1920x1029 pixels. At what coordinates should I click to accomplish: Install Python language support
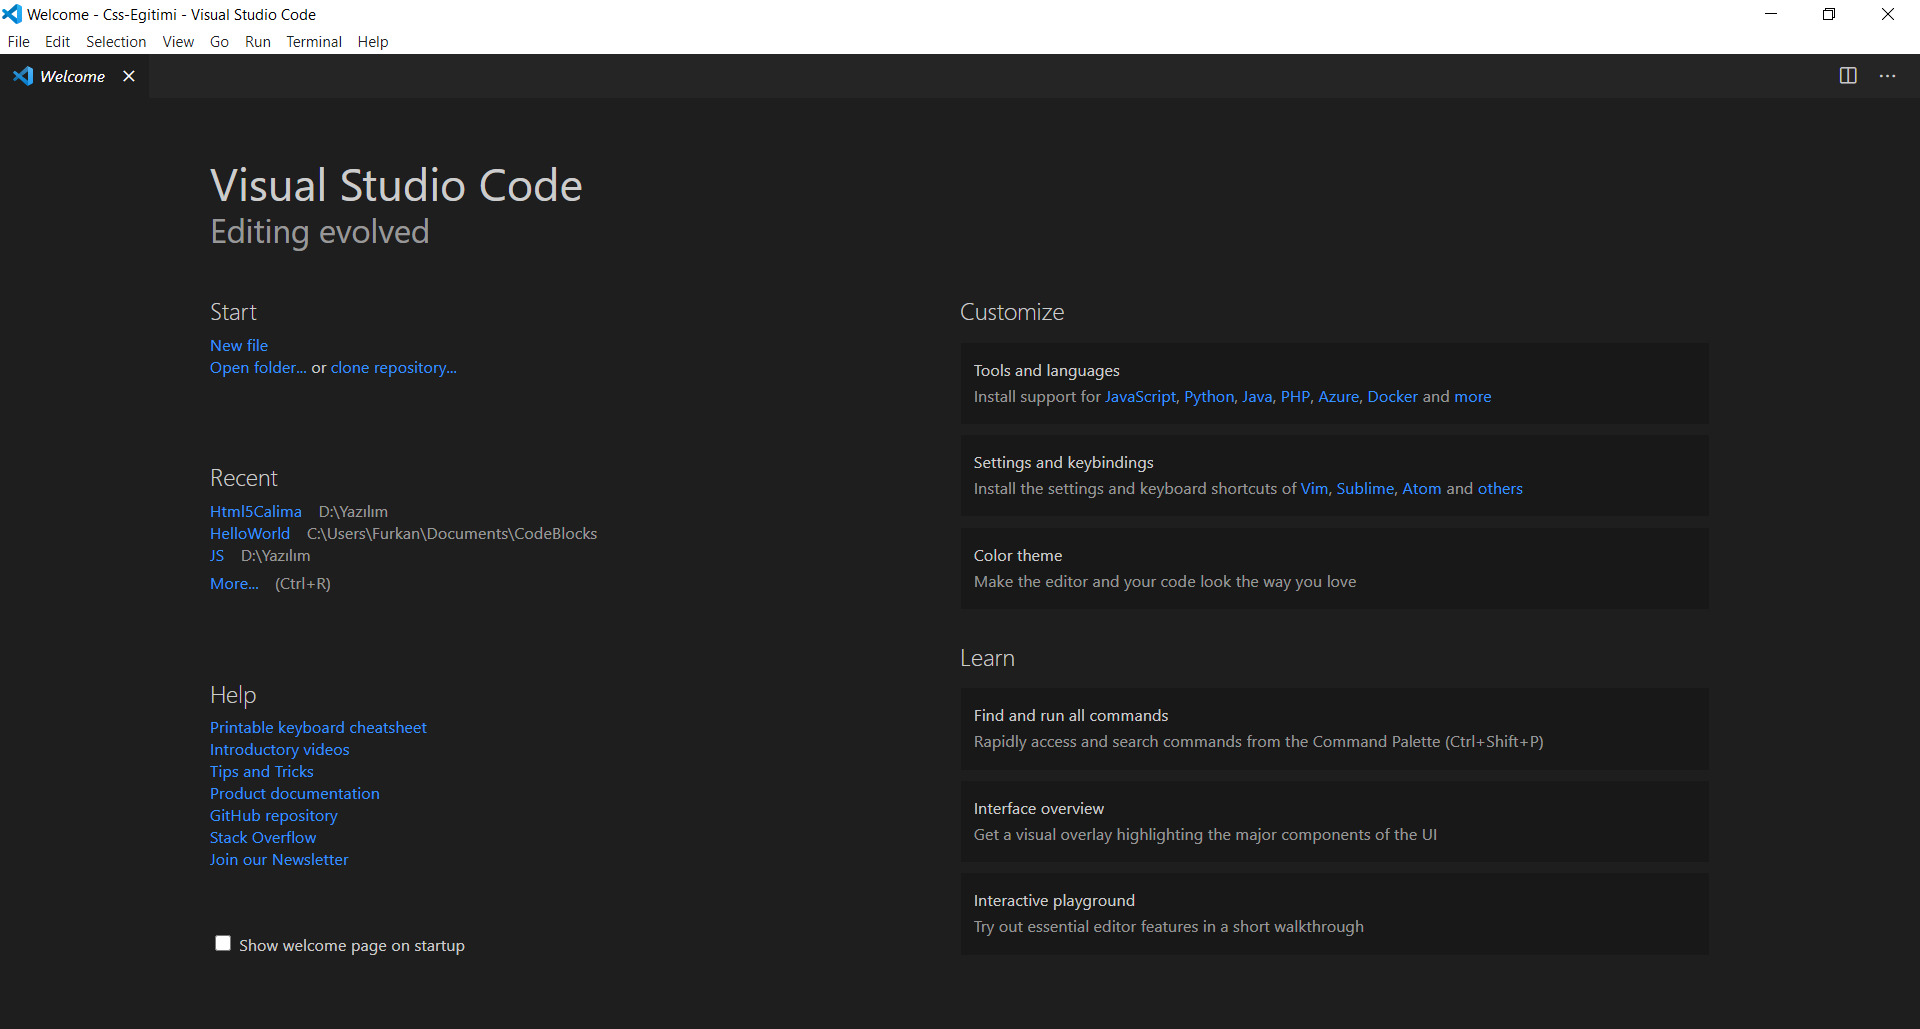pos(1209,396)
